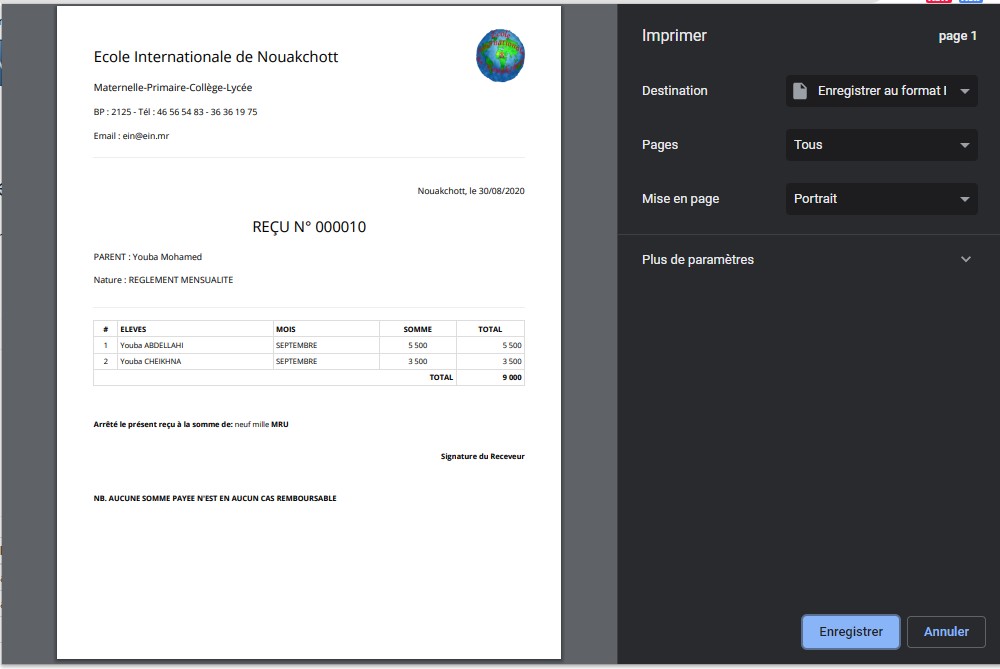Click the SOMME column header
Viewport: 1000px width, 669px height.
tap(418, 329)
